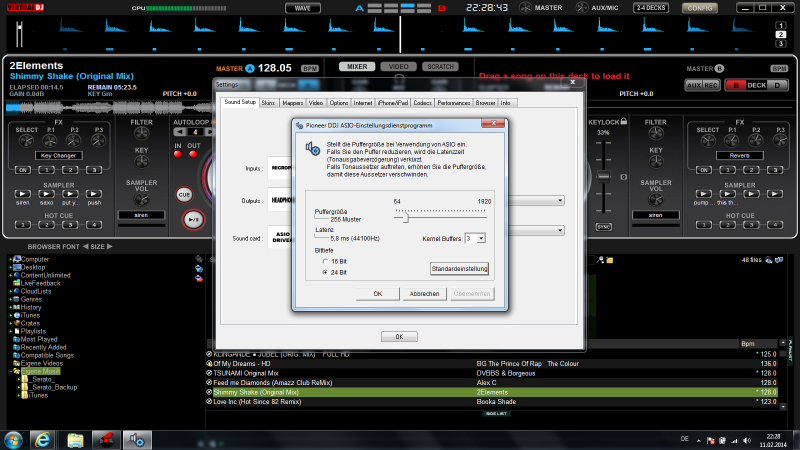800x450 pixels.
Task: Click the Pioneer ASIO taskbar icon
Action: point(138,438)
